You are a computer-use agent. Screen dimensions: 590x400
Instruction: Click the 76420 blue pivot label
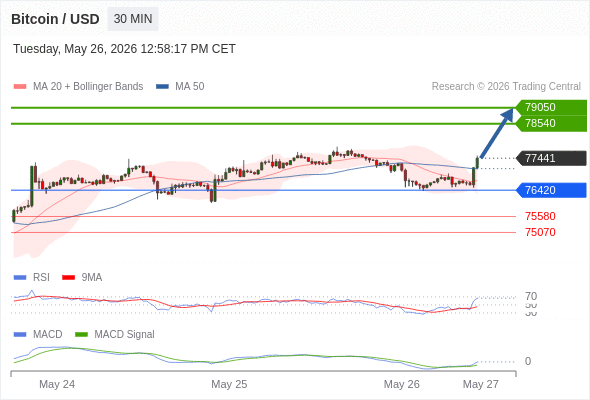pos(551,190)
